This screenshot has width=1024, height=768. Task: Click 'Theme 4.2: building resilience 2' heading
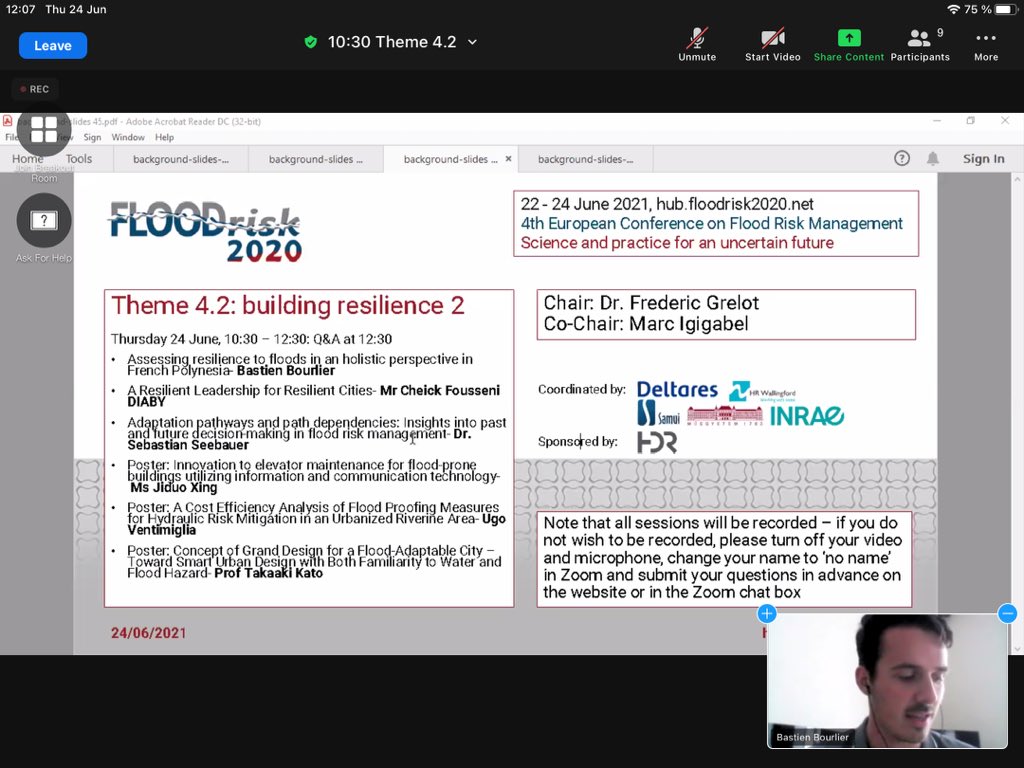click(x=287, y=305)
